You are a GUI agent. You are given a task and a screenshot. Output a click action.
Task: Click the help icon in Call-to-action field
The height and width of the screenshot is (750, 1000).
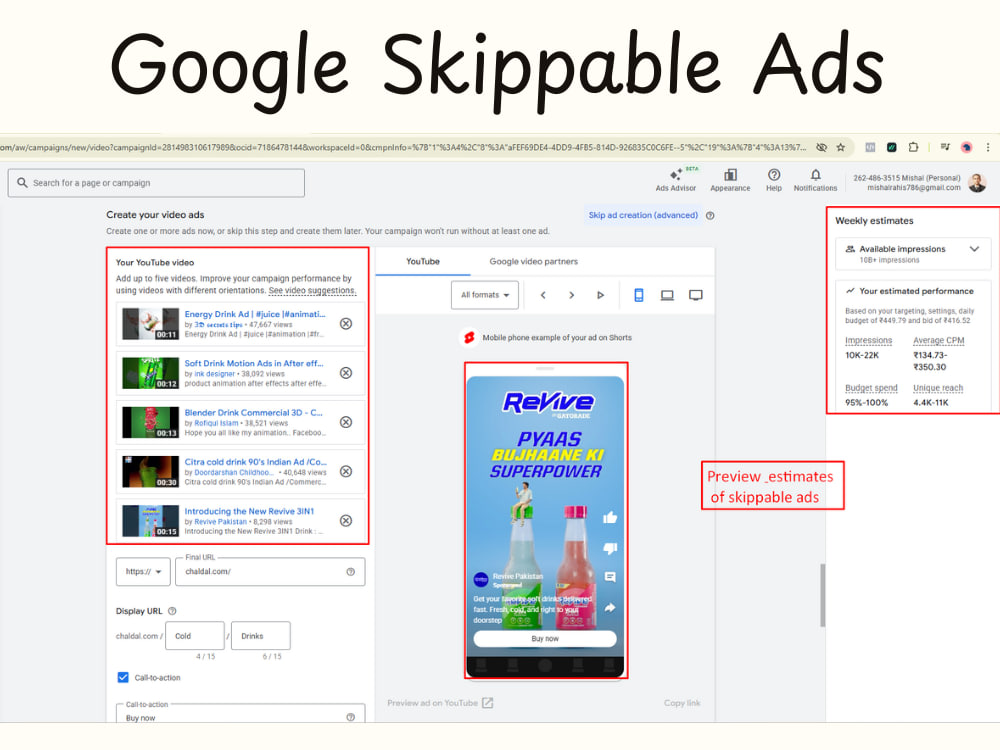coord(350,717)
